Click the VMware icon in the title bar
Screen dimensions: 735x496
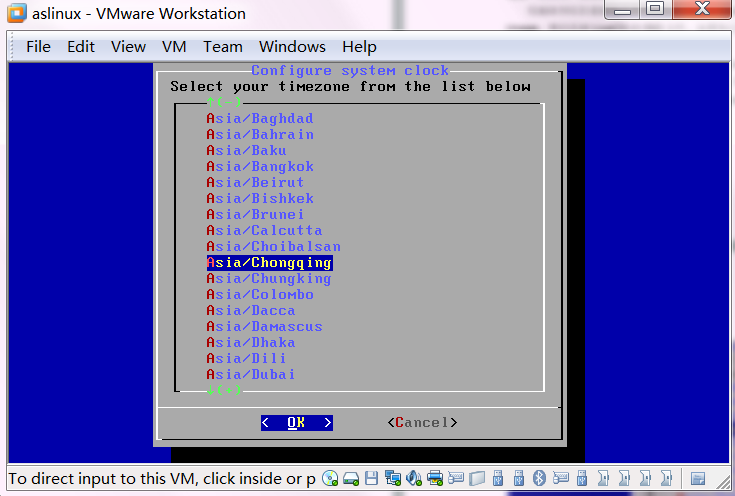click(x=17, y=14)
